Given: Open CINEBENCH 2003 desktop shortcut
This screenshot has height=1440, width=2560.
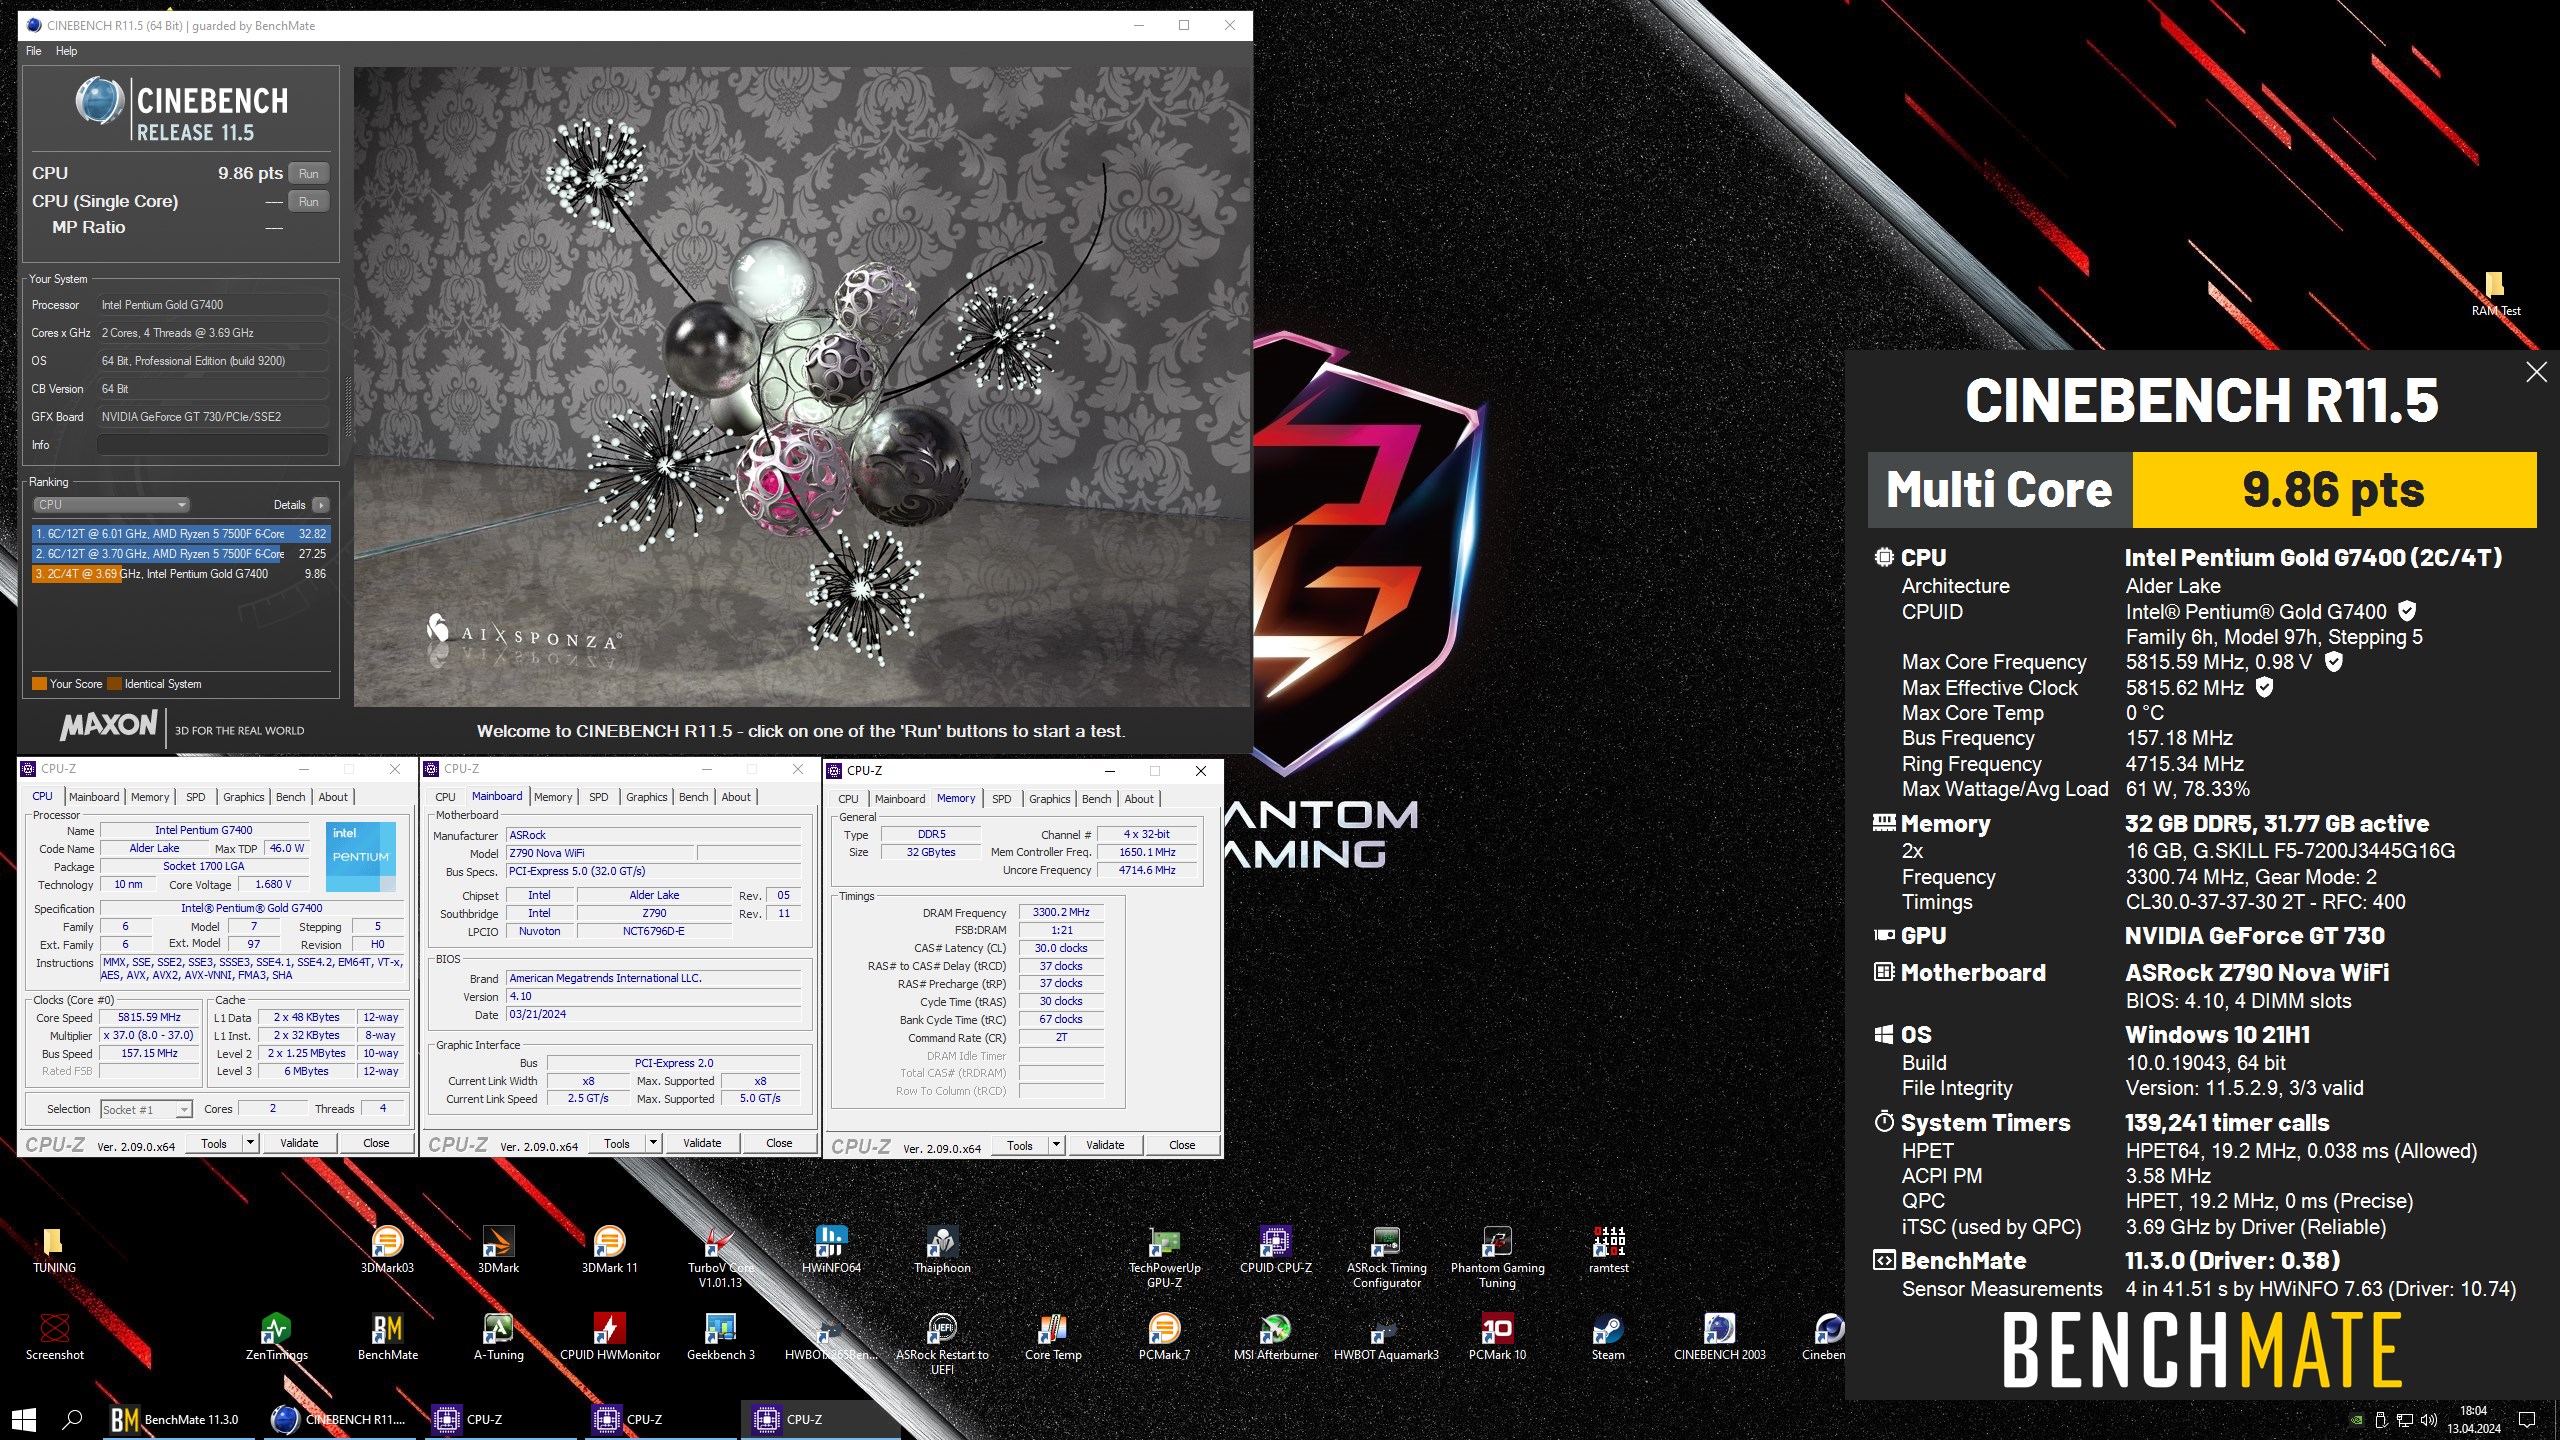Looking at the screenshot, I should click(x=1719, y=1336).
